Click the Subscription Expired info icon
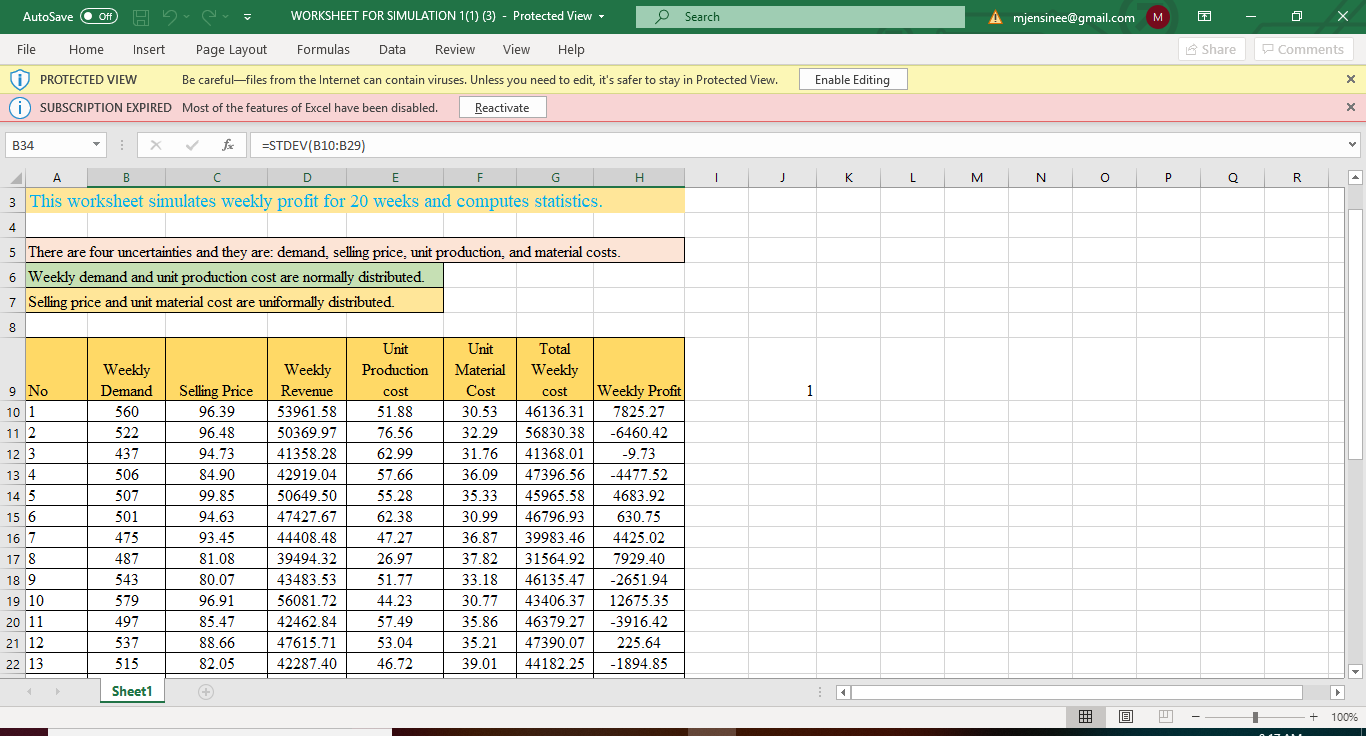The image size is (1366, 736). point(19,107)
